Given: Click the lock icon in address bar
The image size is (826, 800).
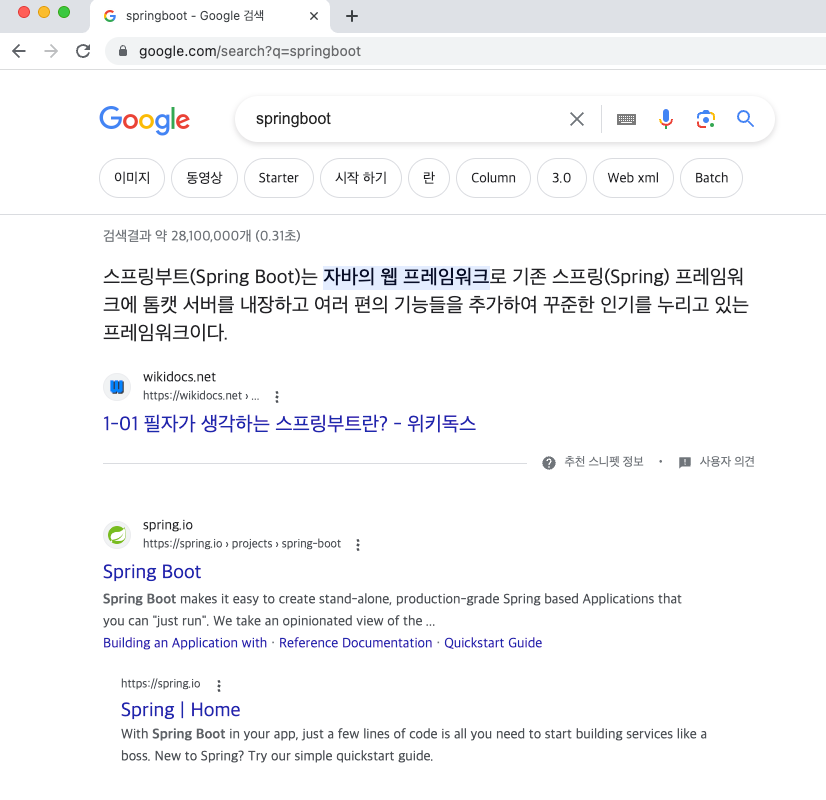Looking at the screenshot, I should [x=123, y=51].
